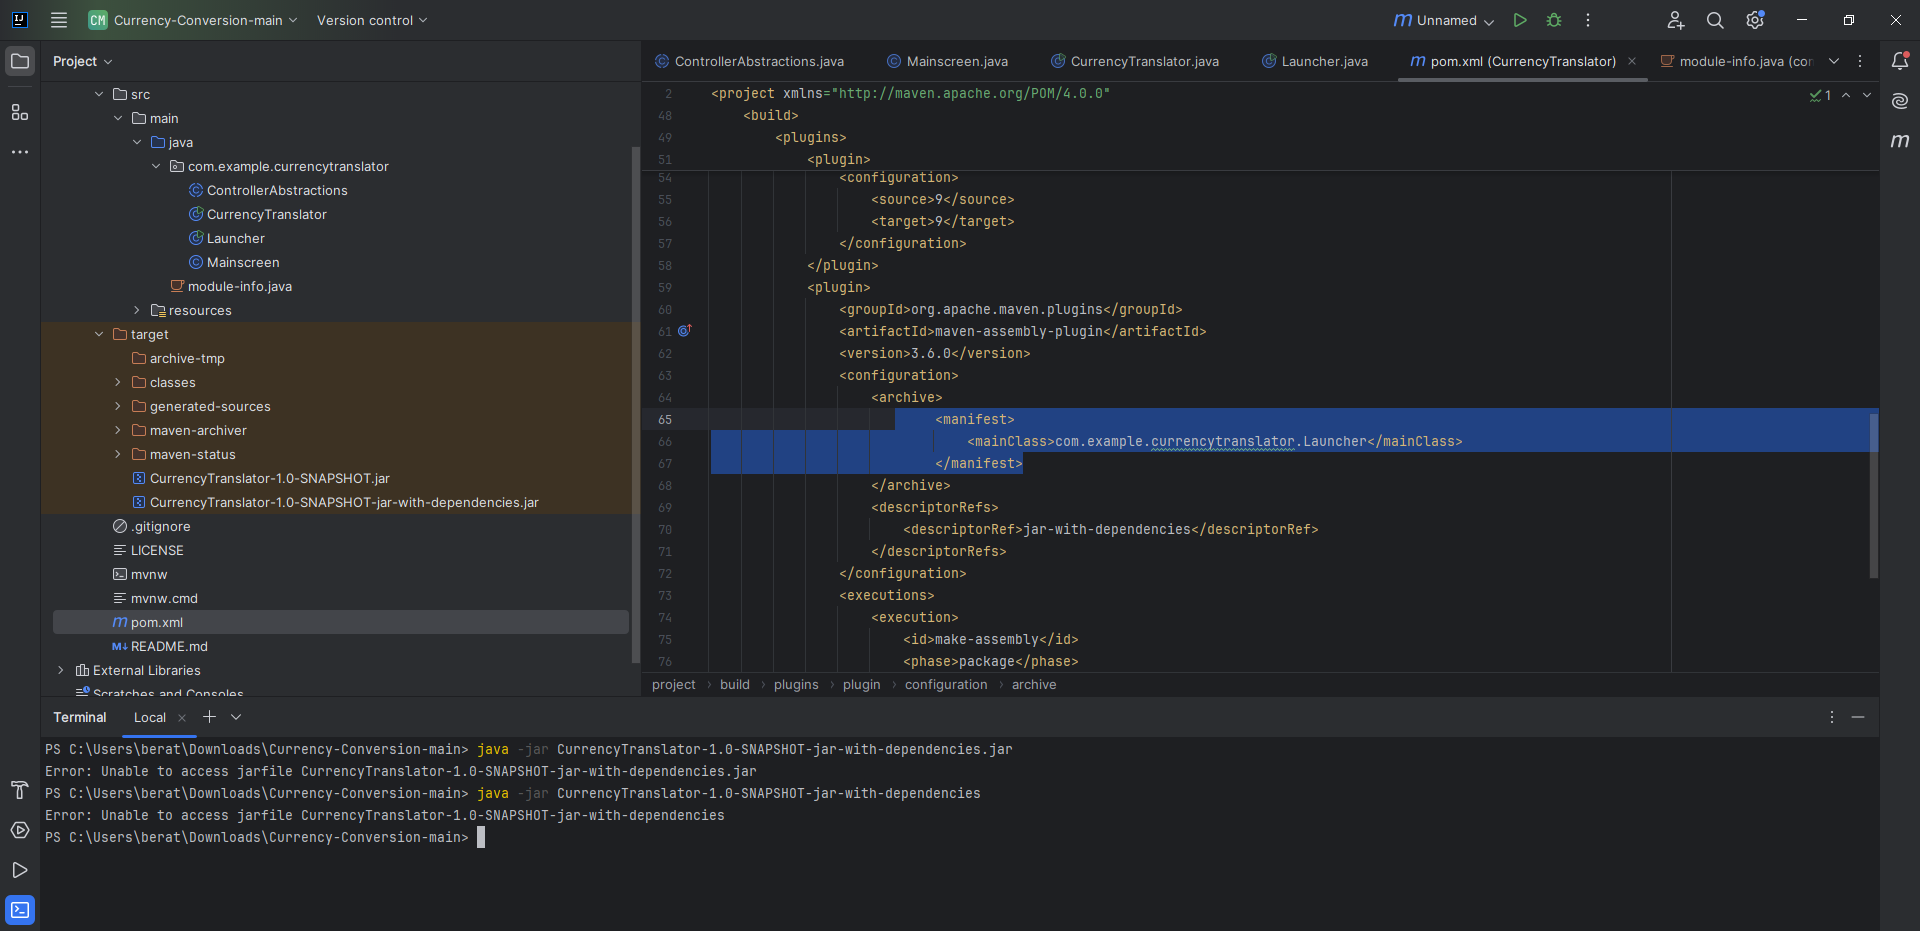
Task: Click the 'plugins' breadcrumb item
Action: click(795, 685)
